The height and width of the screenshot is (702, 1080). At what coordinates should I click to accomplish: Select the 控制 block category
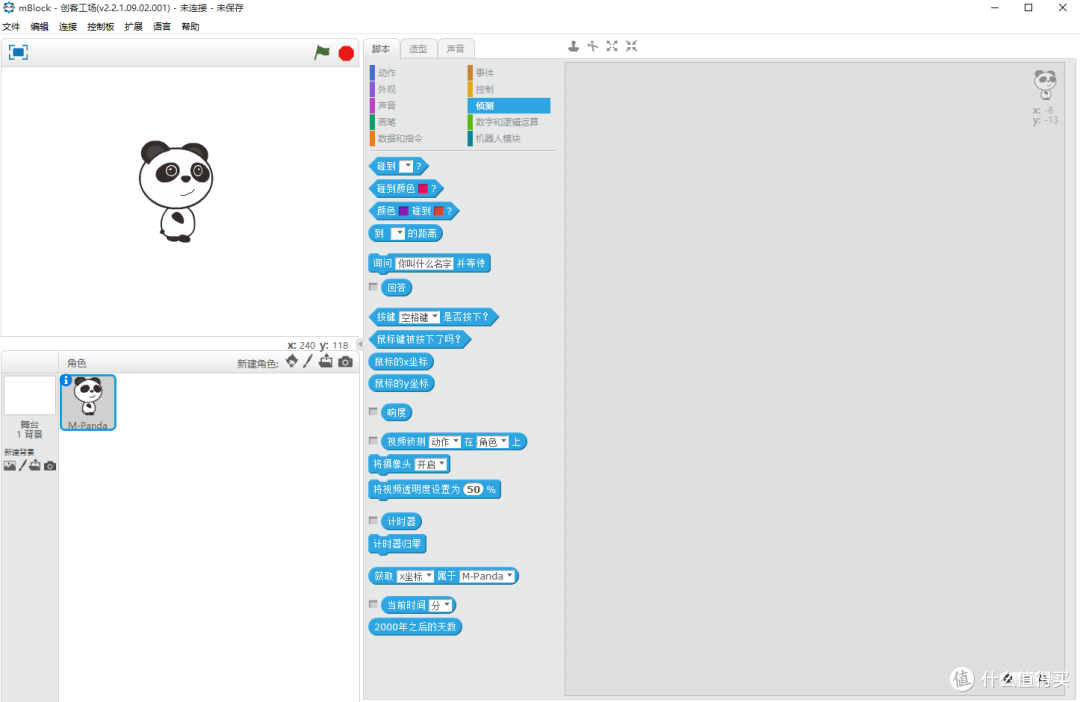point(484,90)
